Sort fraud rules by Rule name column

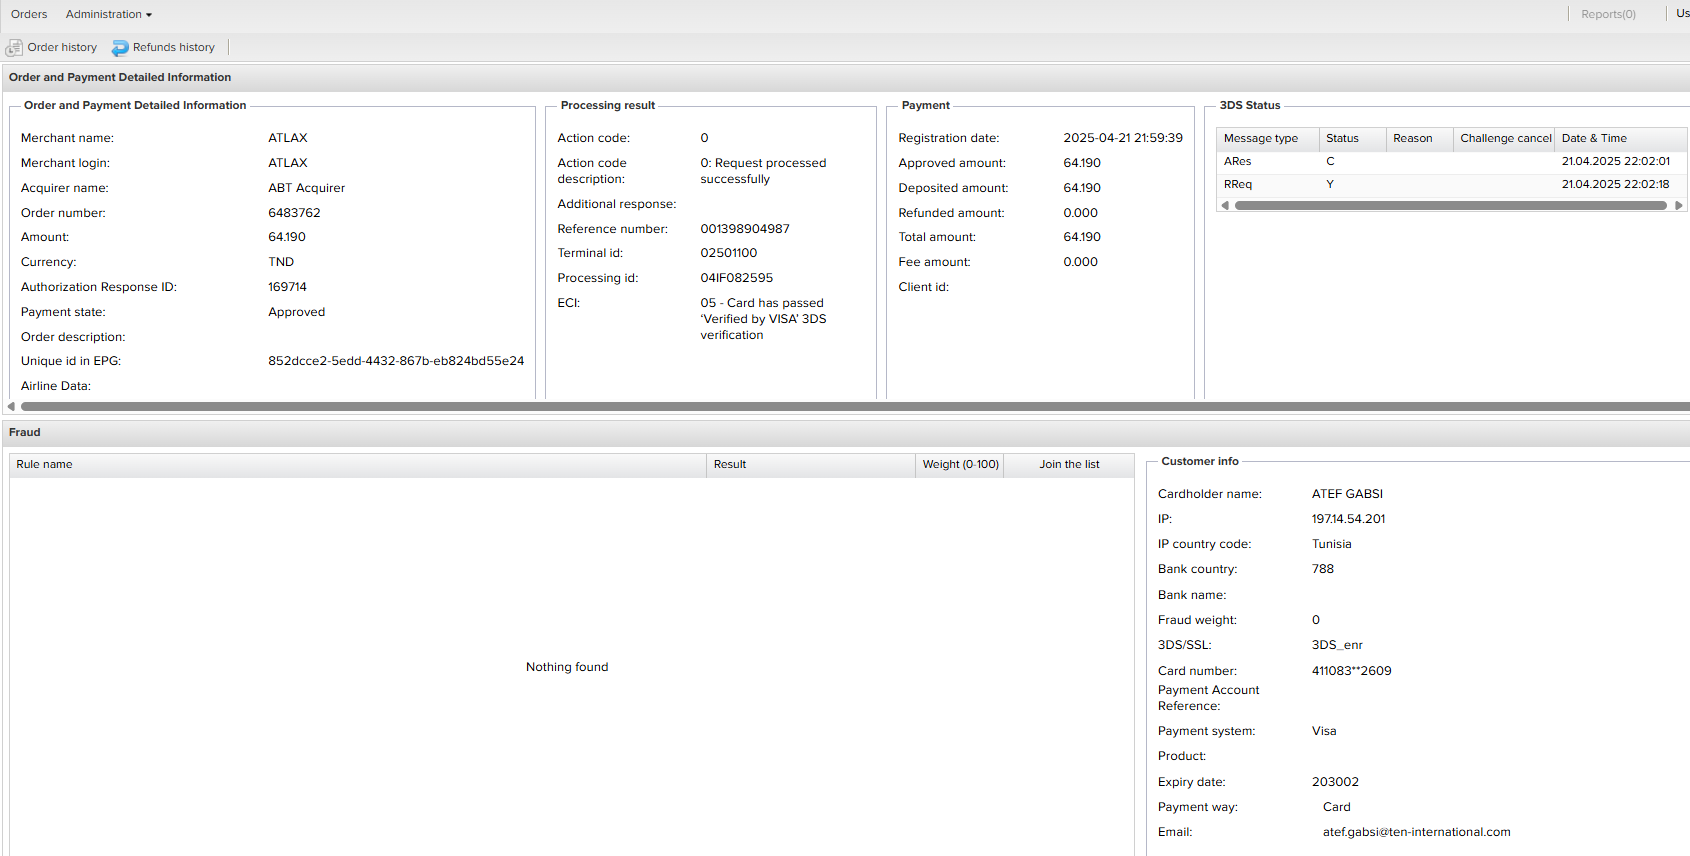tap(45, 465)
